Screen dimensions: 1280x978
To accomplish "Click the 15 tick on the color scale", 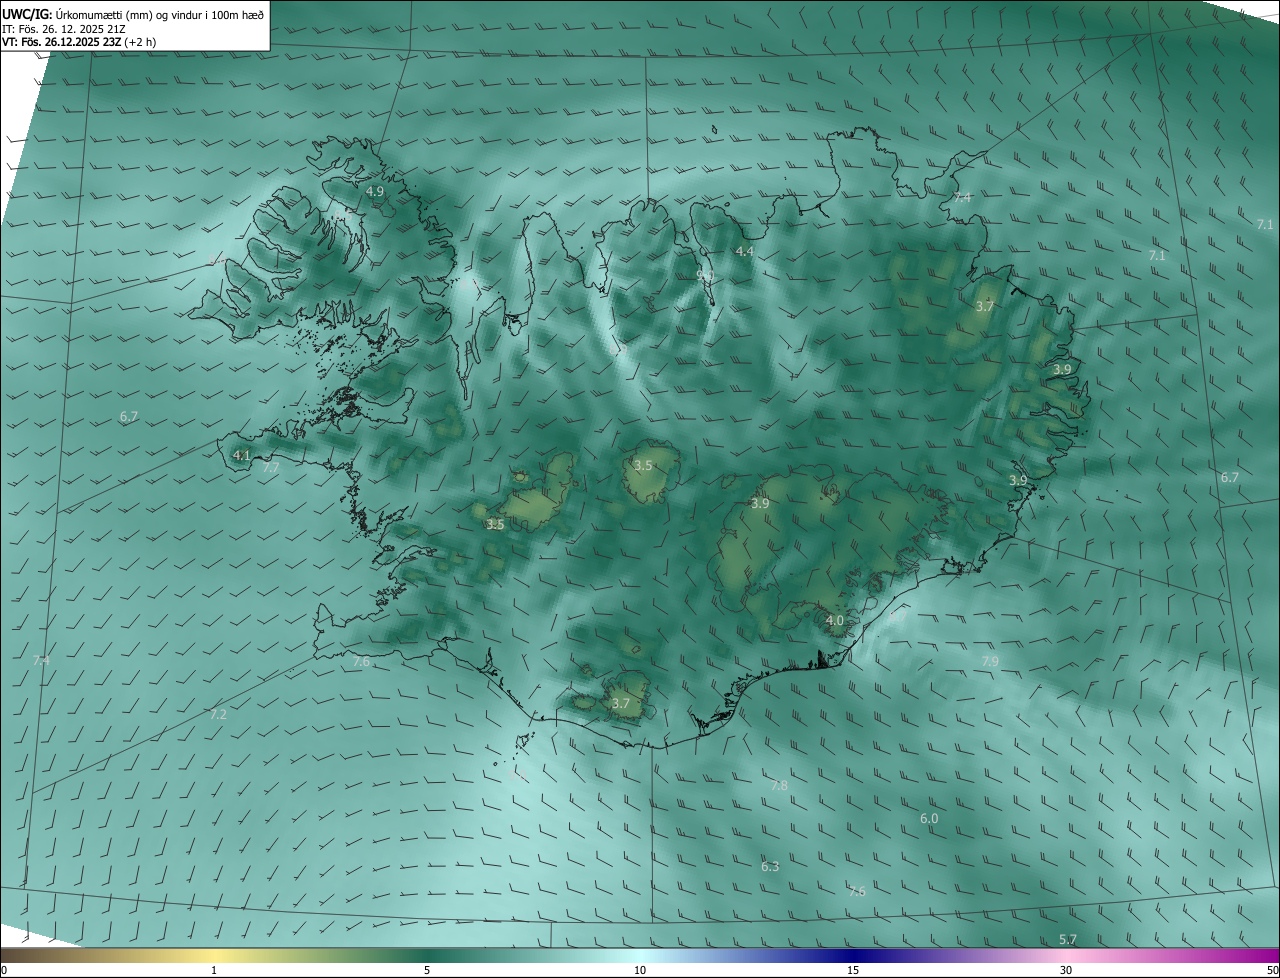I will point(853,970).
